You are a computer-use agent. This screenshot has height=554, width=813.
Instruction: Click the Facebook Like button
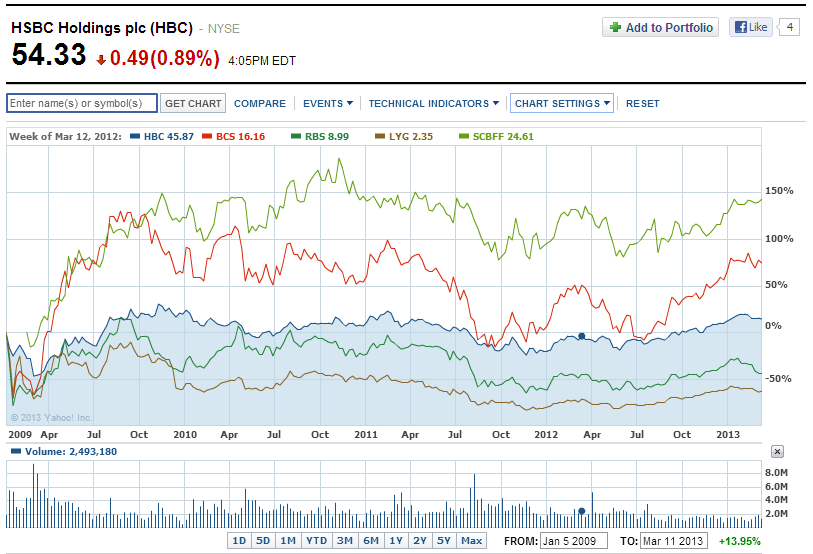click(x=751, y=27)
